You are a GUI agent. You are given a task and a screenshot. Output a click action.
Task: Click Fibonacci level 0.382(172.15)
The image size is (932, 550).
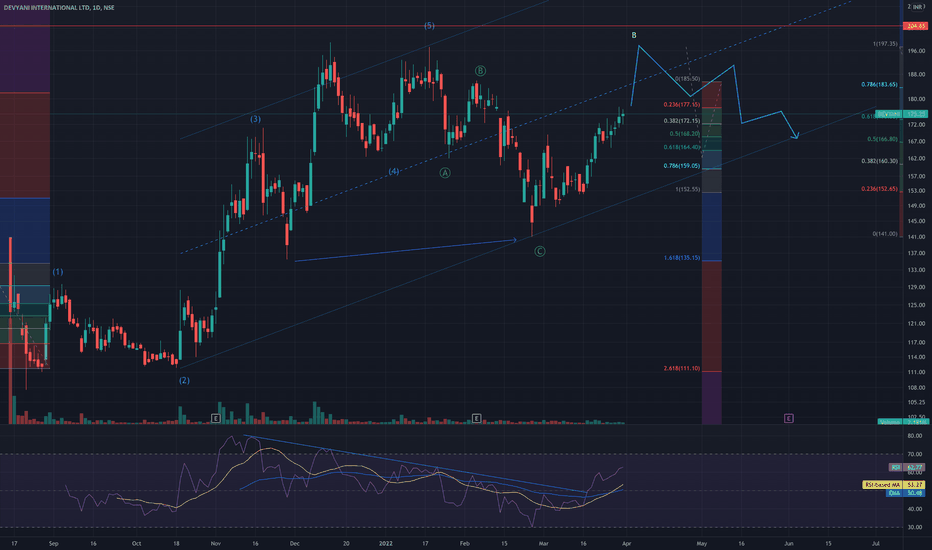click(682, 121)
